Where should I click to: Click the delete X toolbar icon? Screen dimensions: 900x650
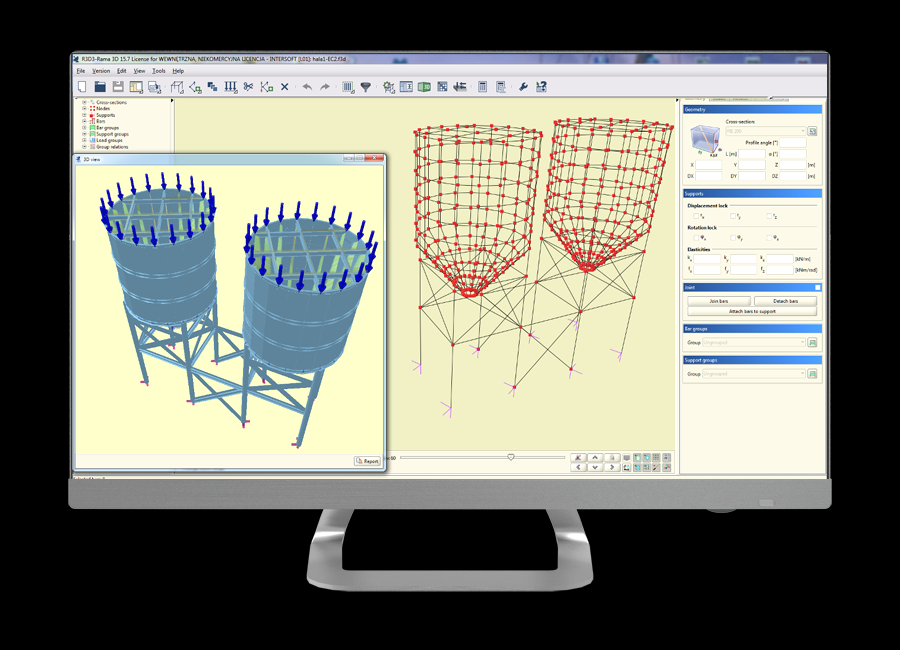point(284,87)
